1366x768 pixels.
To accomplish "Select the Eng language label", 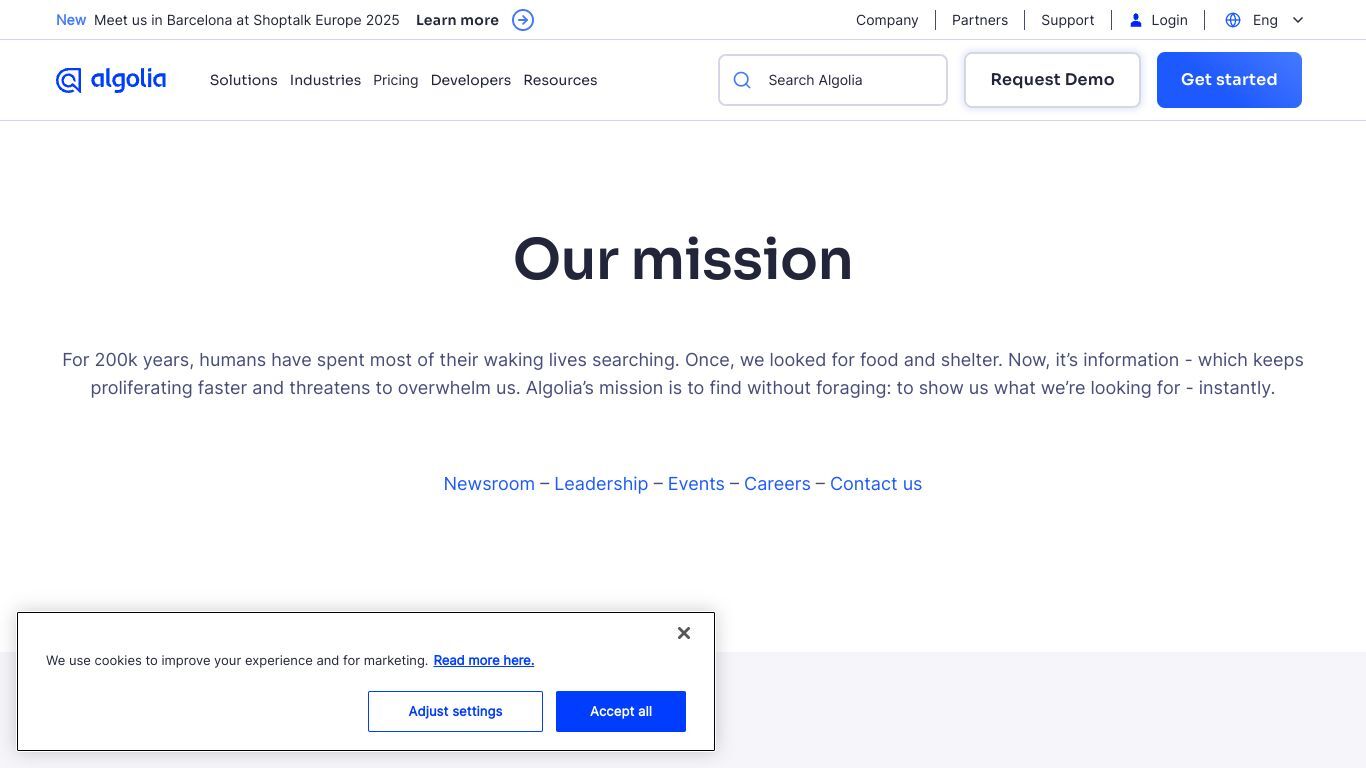I will tap(1265, 20).
